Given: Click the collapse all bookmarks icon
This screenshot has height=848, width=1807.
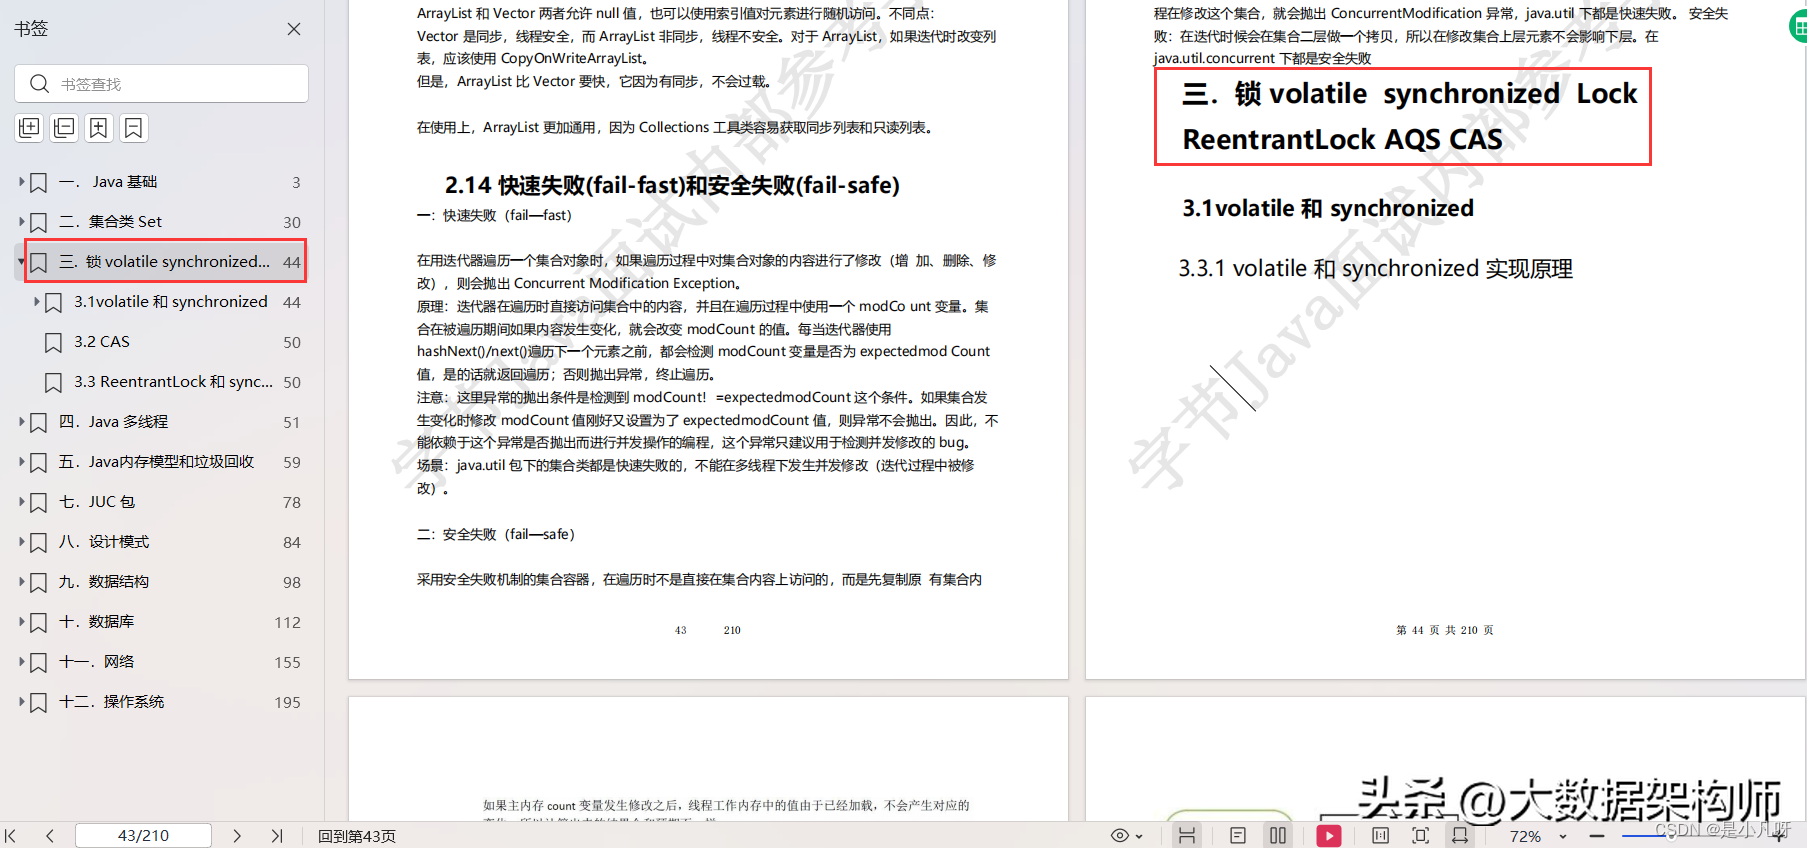Looking at the screenshot, I should tap(64, 127).
